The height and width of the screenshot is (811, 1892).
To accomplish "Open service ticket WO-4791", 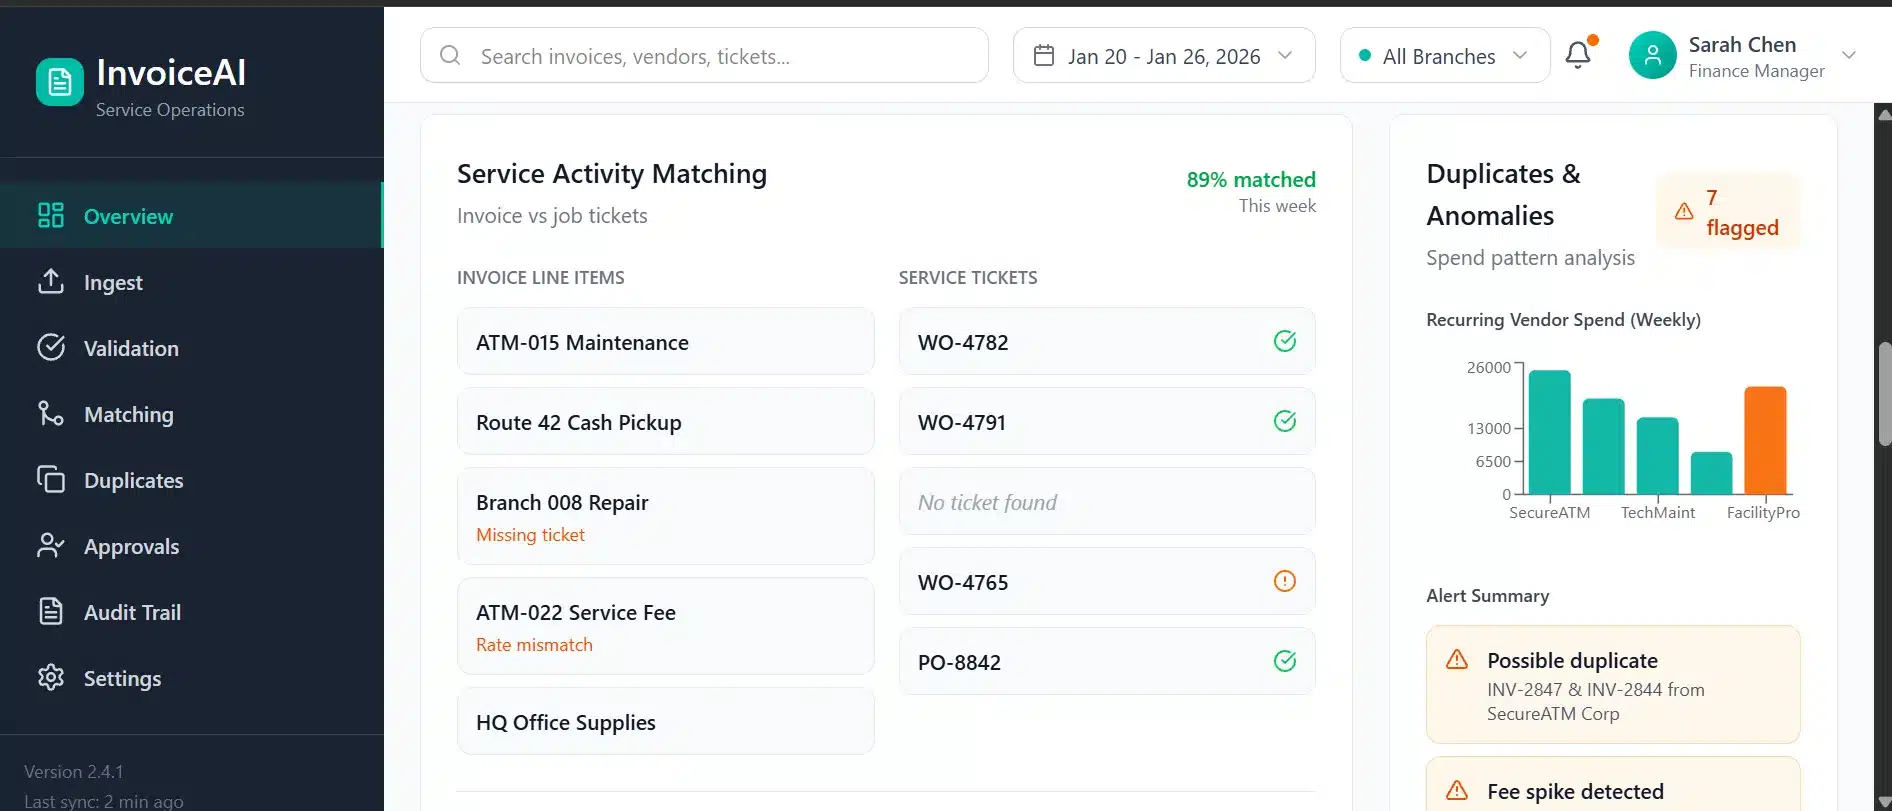I will point(1107,421).
